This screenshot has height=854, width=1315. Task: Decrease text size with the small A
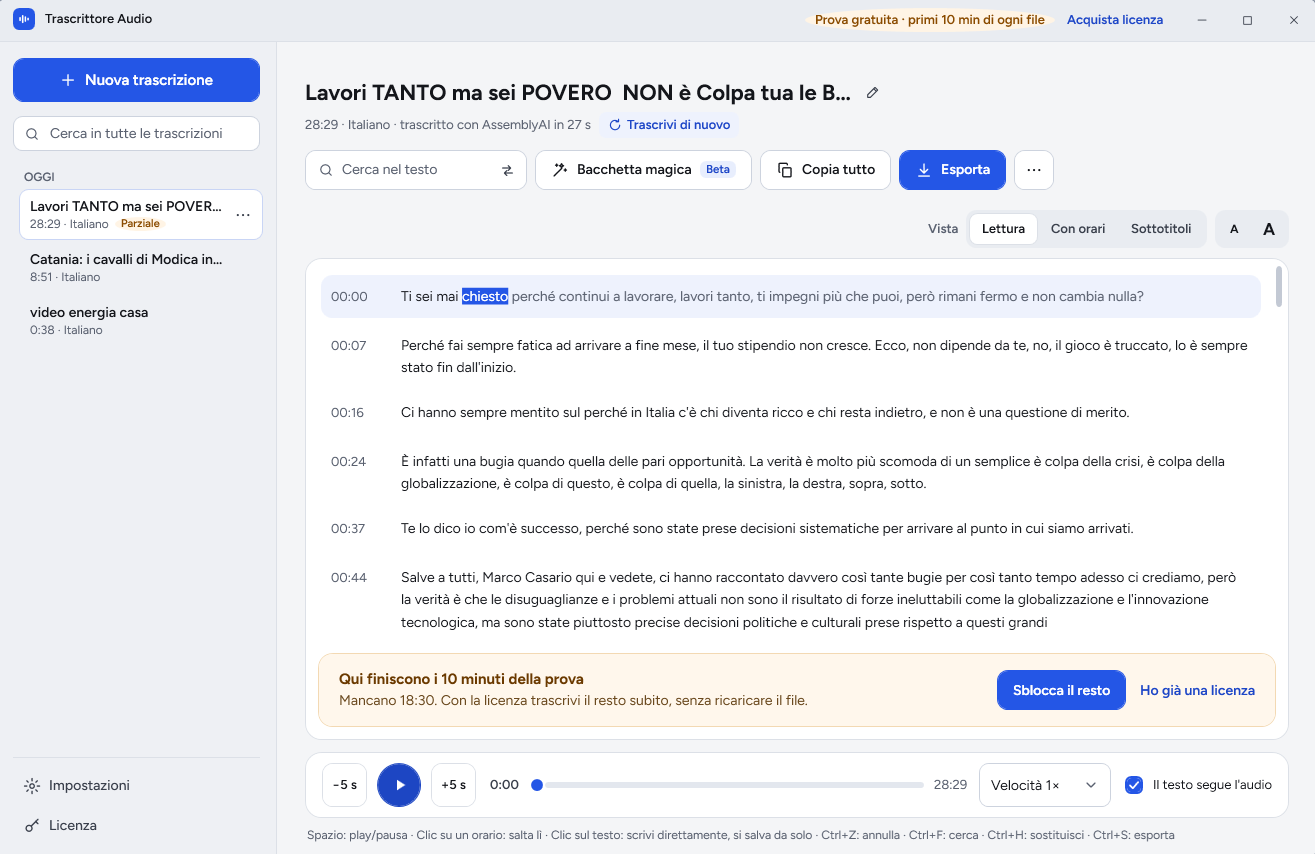point(1234,229)
